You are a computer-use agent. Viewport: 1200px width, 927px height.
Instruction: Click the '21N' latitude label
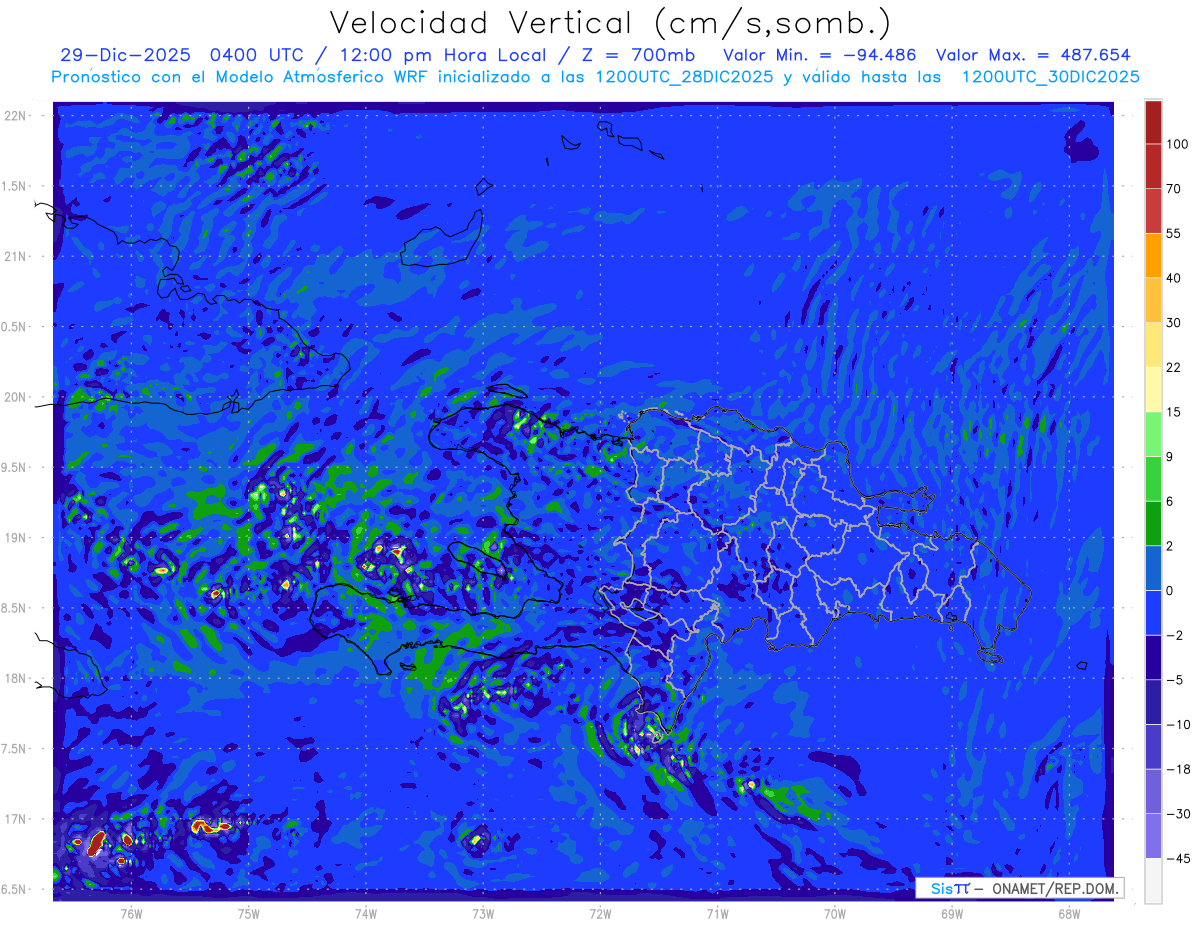[16, 257]
